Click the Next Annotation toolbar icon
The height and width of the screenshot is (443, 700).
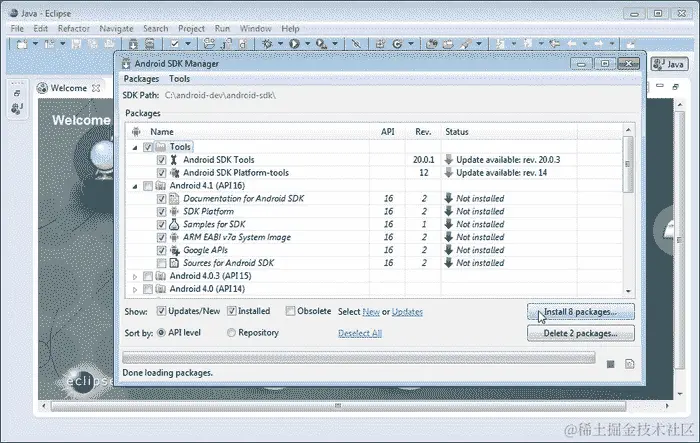point(500,44)
